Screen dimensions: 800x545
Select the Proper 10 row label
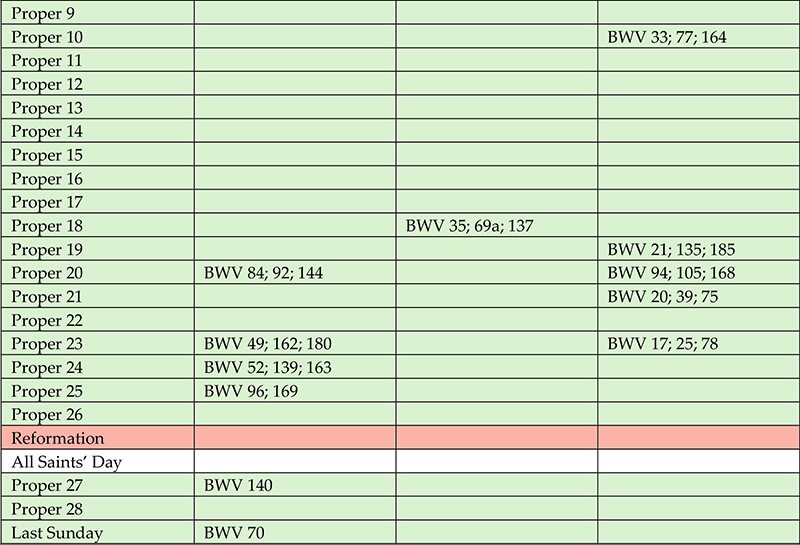97,37
